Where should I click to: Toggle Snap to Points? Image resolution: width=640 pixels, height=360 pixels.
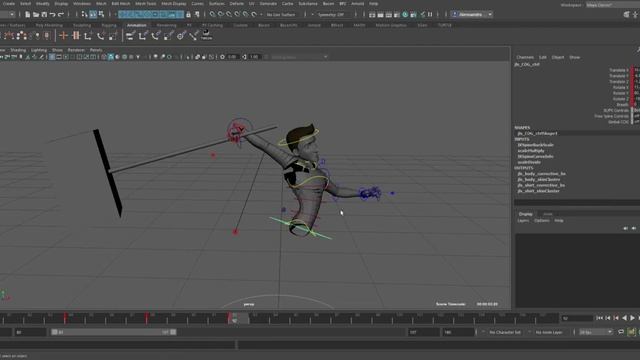tap(229, 14)
